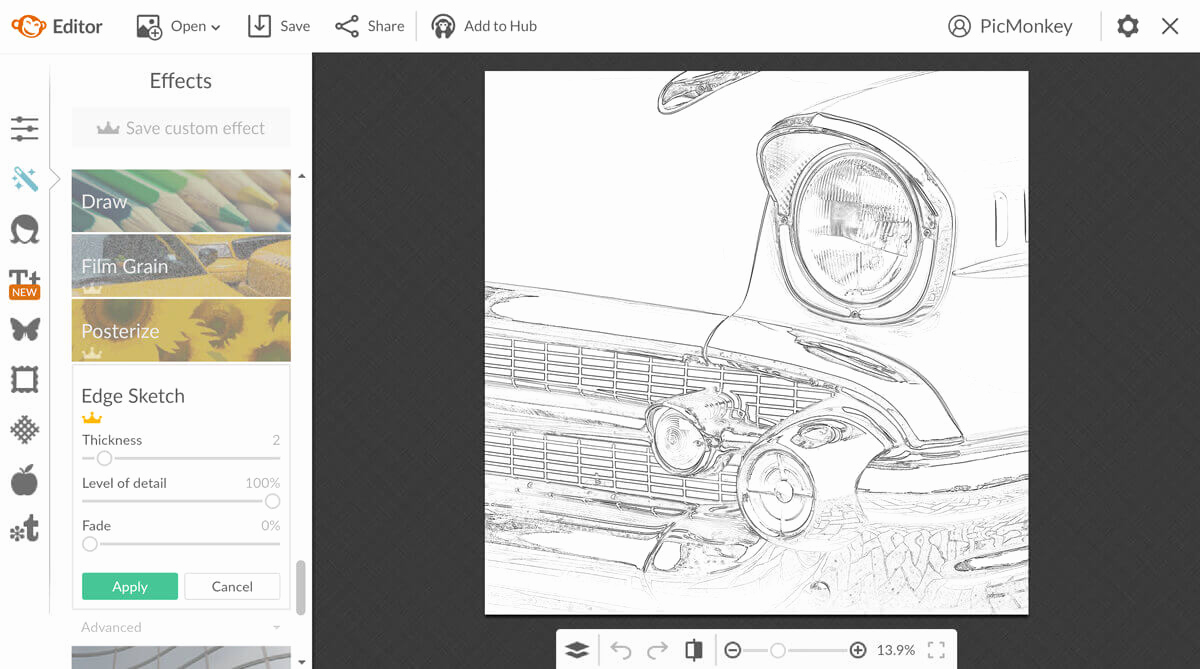Share the current image
This screenshot has width=1200, height=669.
coord(369,26)
